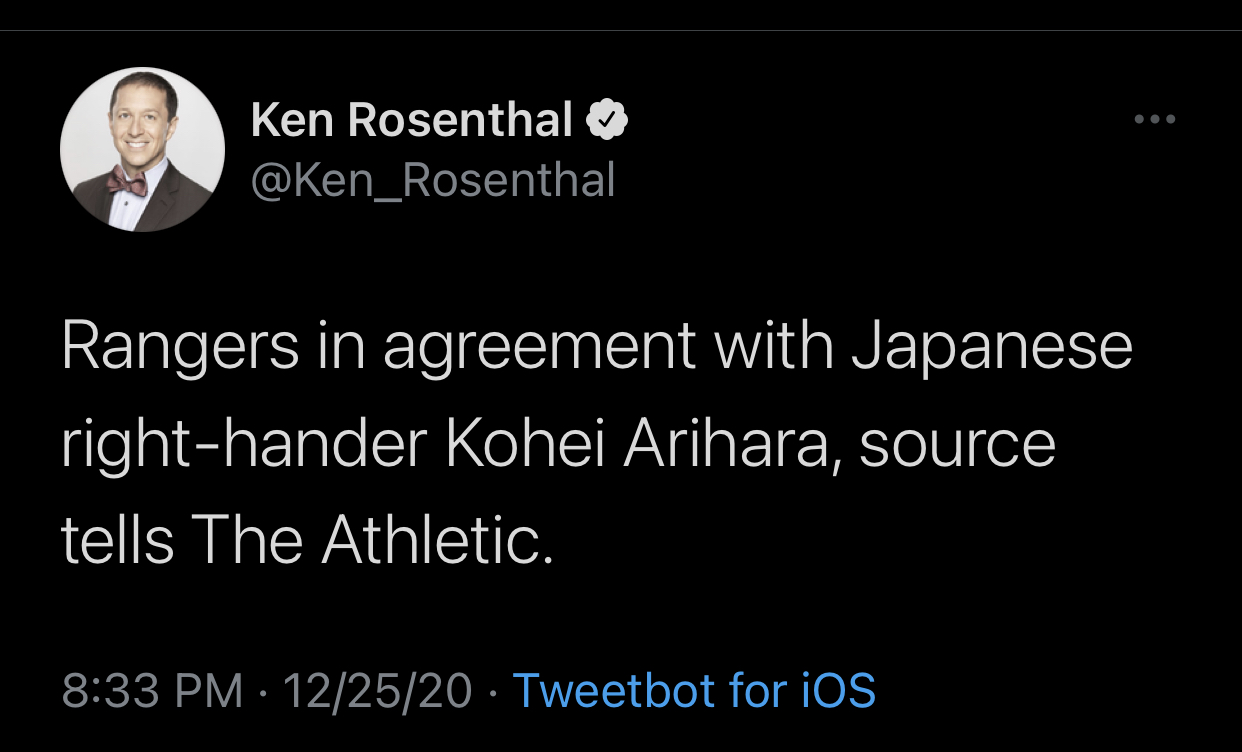Image resolution: width=1242 pixels, height=752 pixels.
Task: Click the word source in the tweet
Action: coord(957,445)
